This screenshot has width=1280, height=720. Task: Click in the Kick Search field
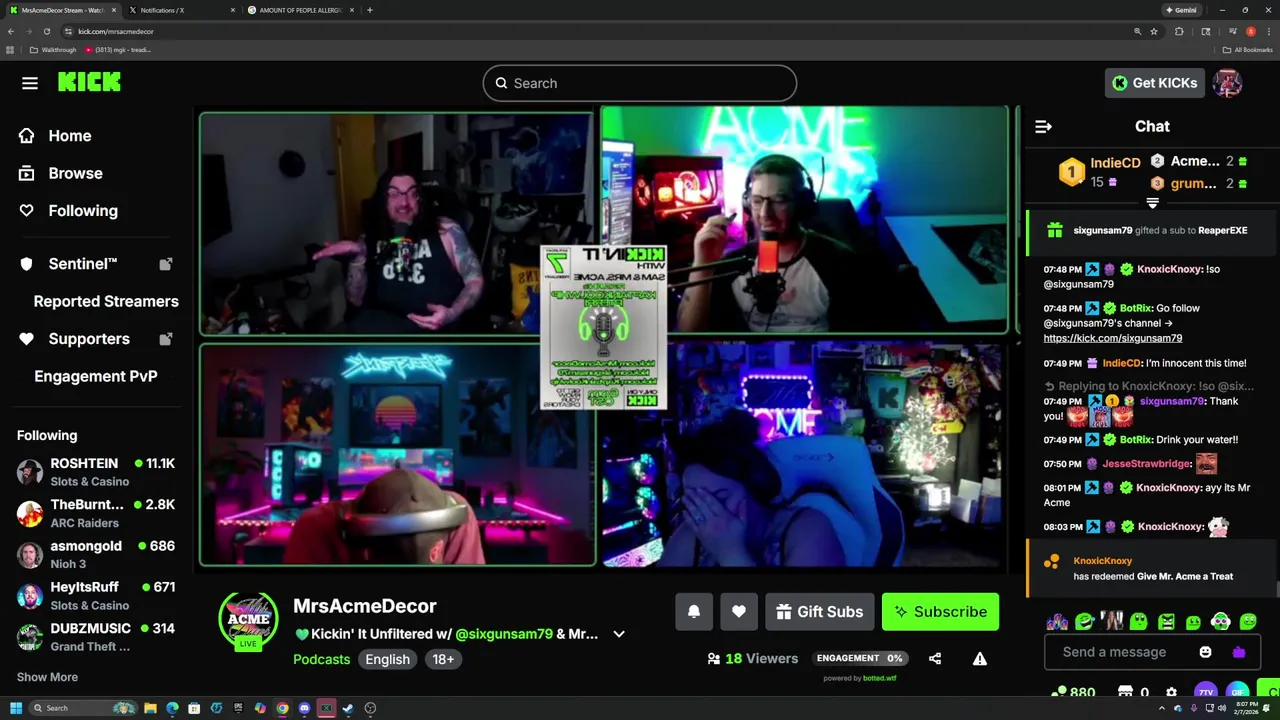(640, 83)
